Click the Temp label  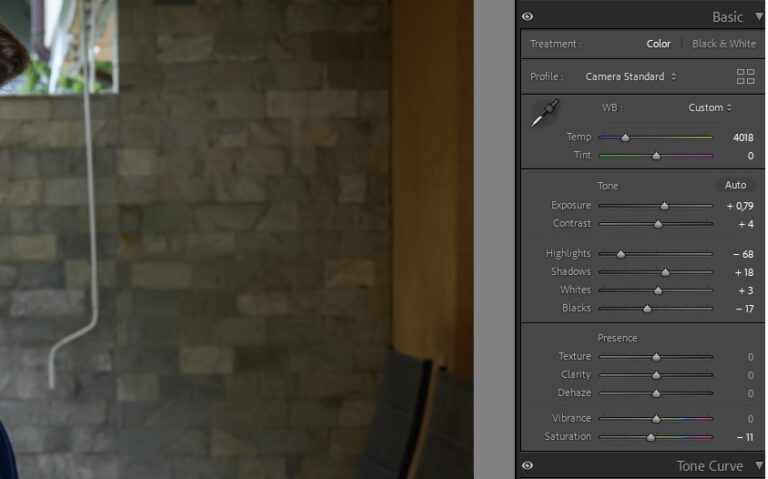[578, 137]
